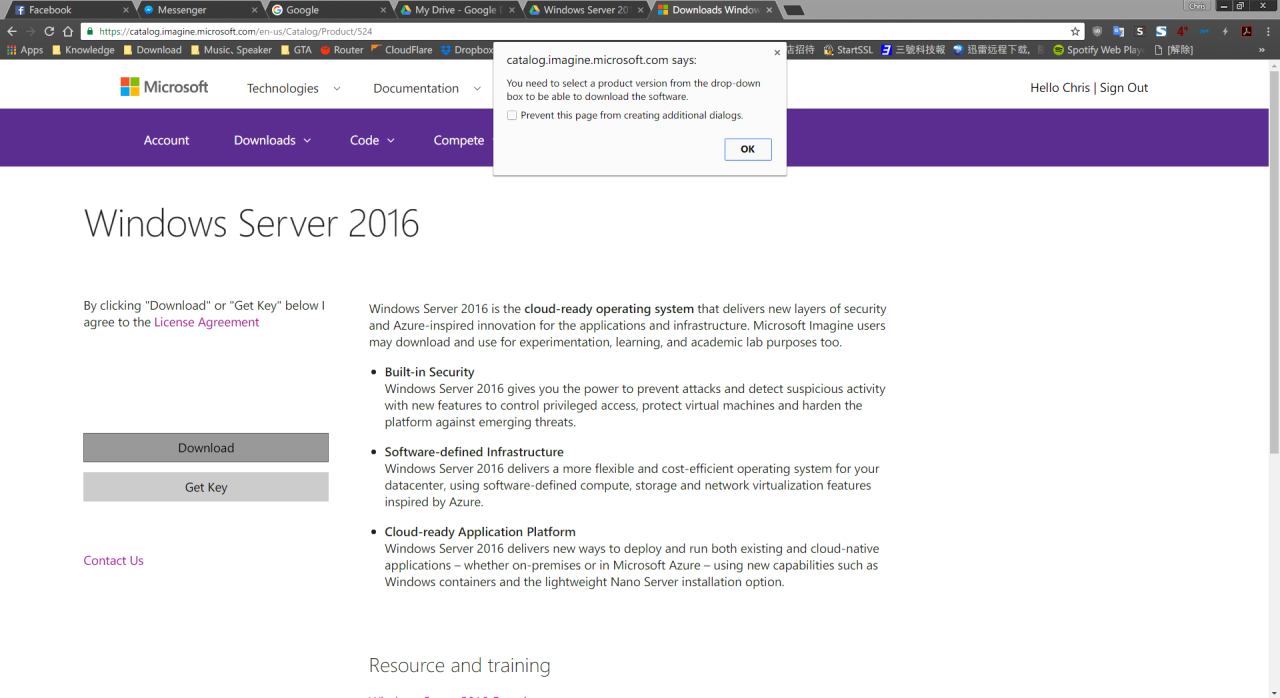Click the browser forward arrow
This screenshot has width=1280, height=698.
(30, 31)
